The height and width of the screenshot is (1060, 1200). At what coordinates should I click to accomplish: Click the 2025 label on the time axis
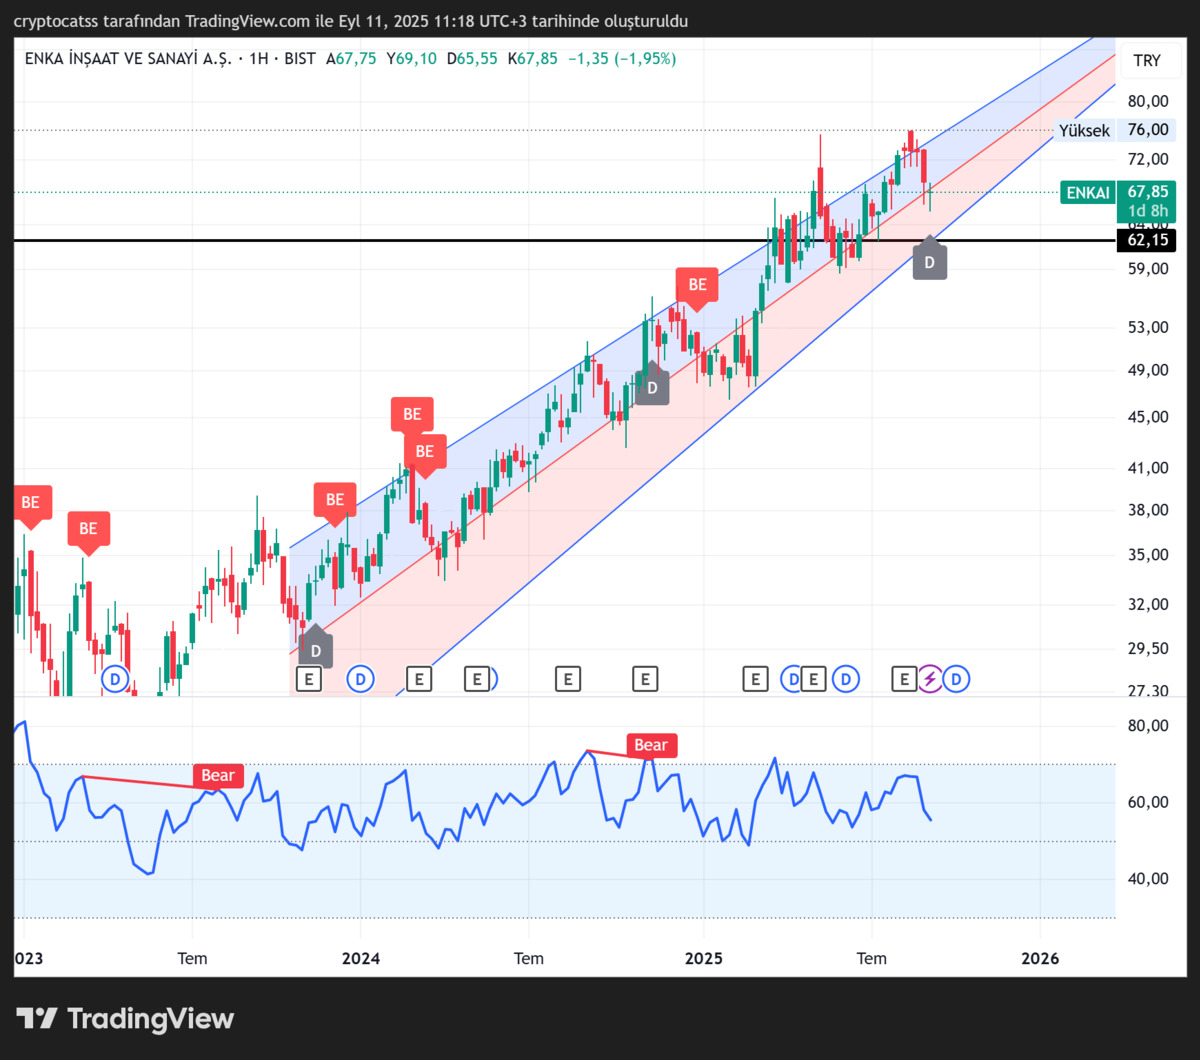pyautogui.click(x=703, y=958)
